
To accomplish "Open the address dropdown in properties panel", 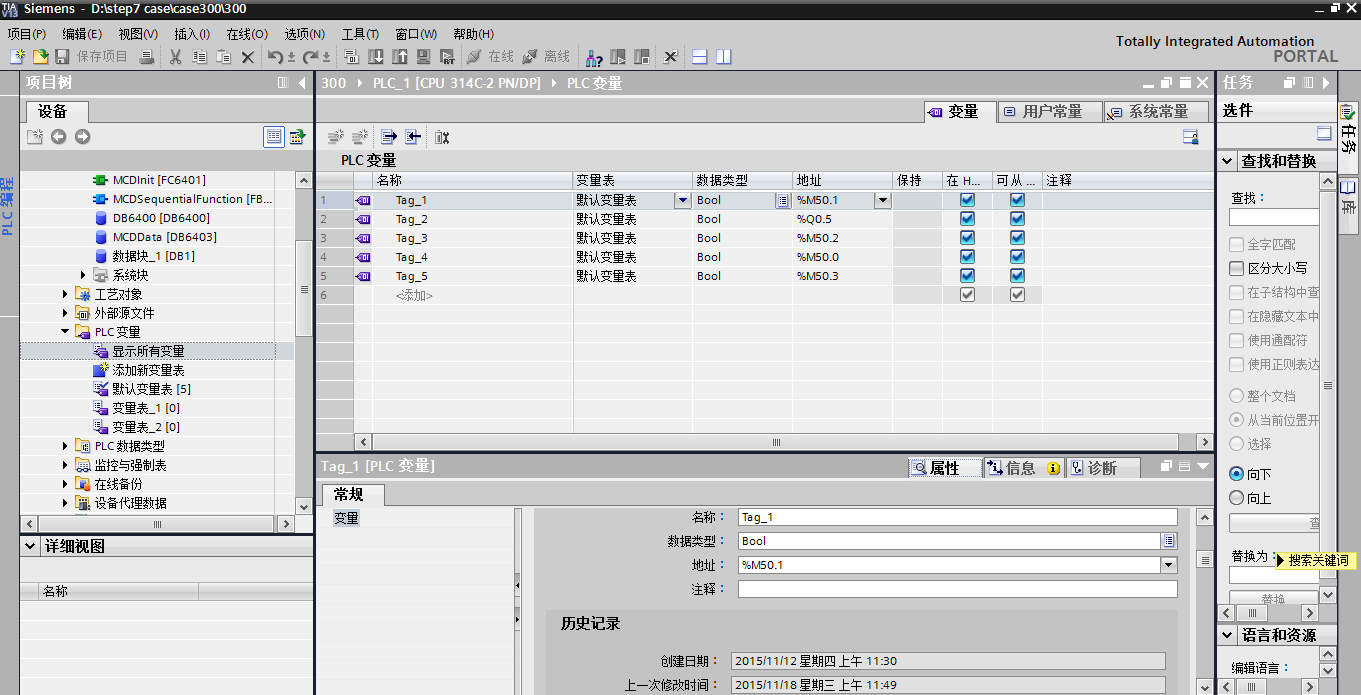I will (x=1169, y=565).
